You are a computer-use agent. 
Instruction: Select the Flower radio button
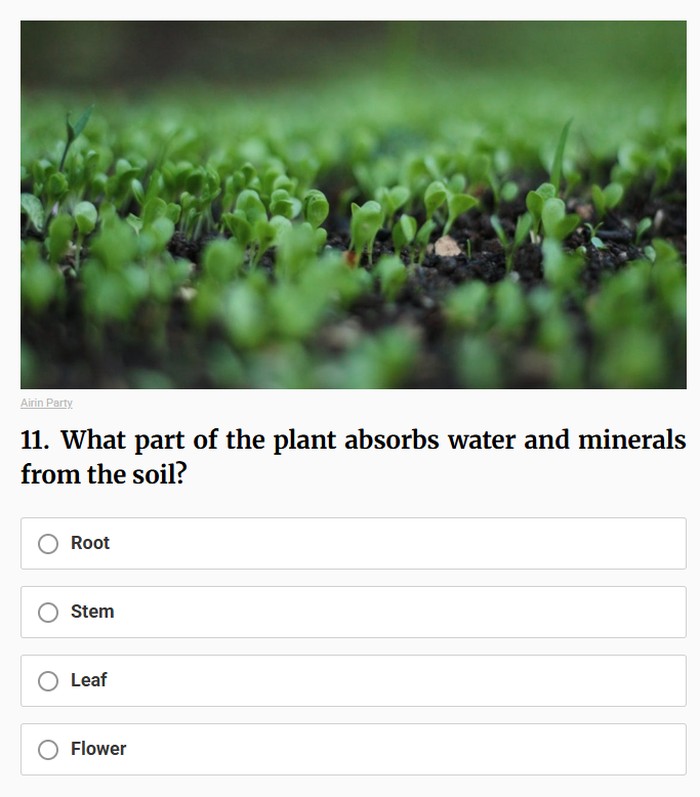[48, 749]
